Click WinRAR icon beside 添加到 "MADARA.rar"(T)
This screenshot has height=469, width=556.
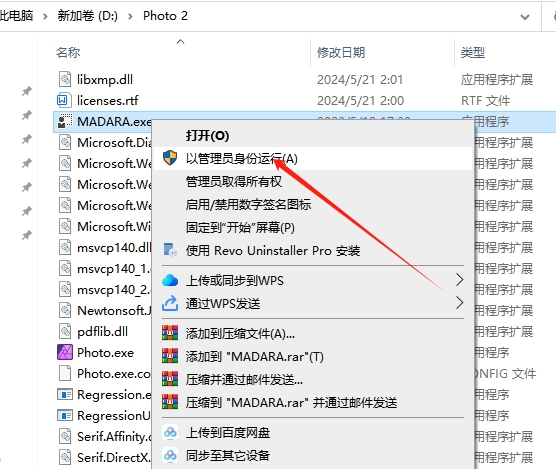[170, 356]
